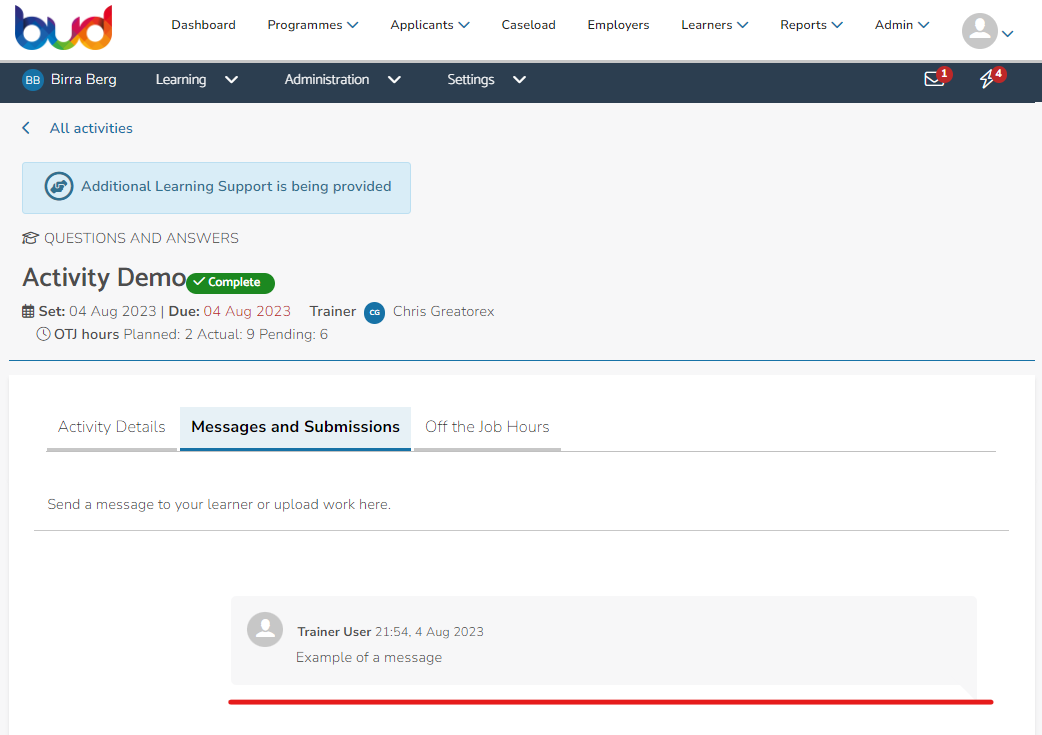Click the CG avatar beside Chris Greatorex
1042x735 pixels.
(374, 312)
